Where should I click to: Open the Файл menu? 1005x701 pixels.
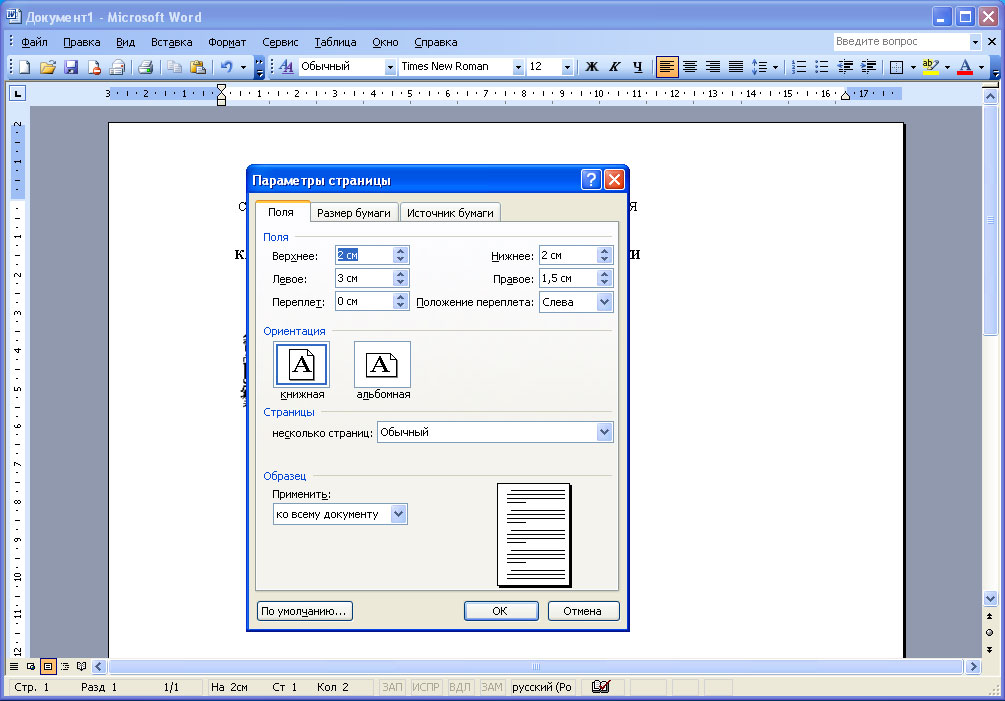click(x=34, y=42)
